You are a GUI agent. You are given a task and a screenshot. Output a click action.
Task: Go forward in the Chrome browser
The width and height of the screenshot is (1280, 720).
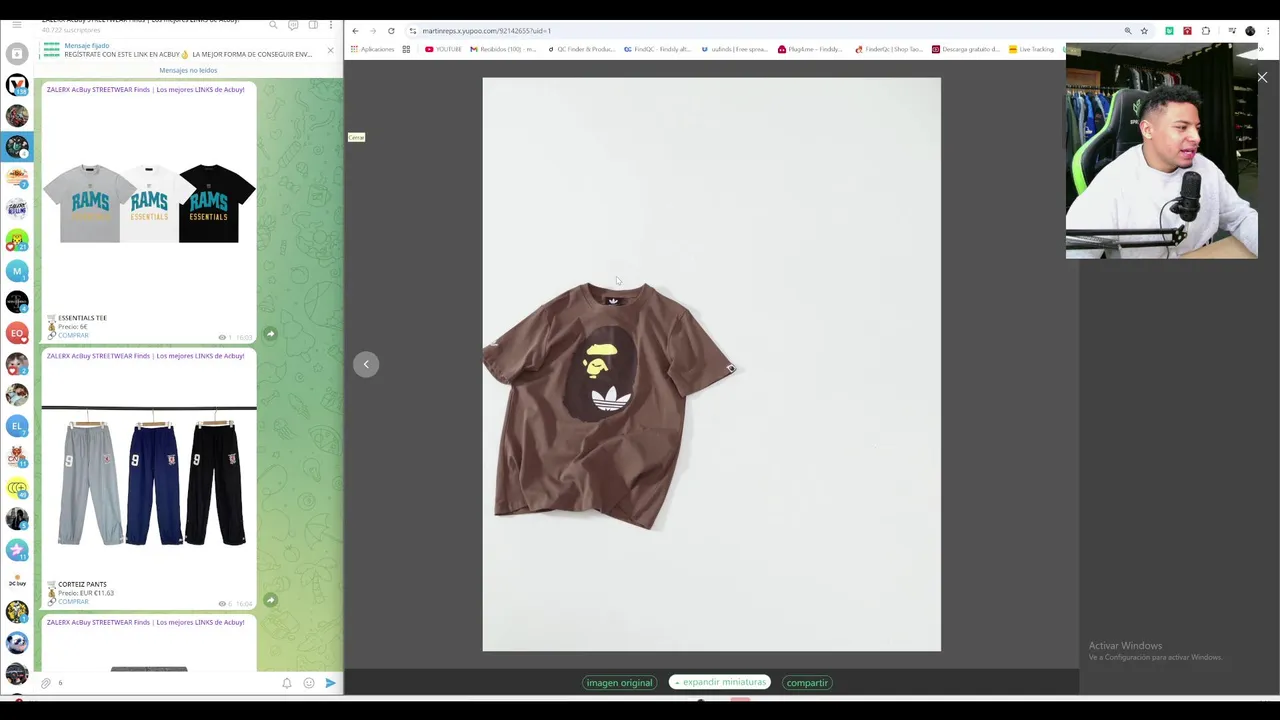click(373, 31)
